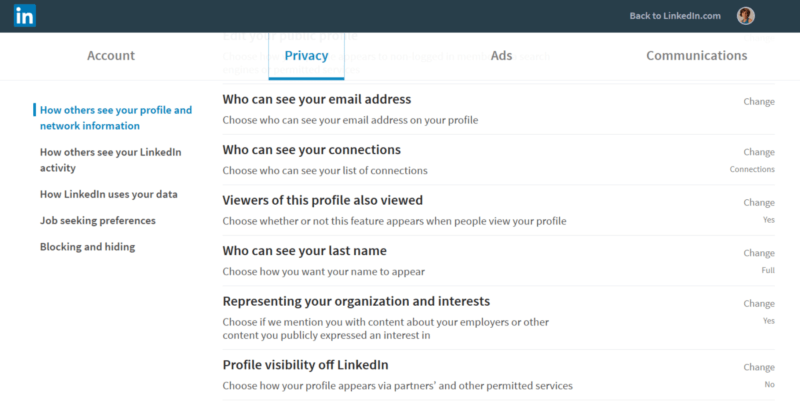Select How others see your profile section
The image size is (800, 404).
click(x=116, y=118)
